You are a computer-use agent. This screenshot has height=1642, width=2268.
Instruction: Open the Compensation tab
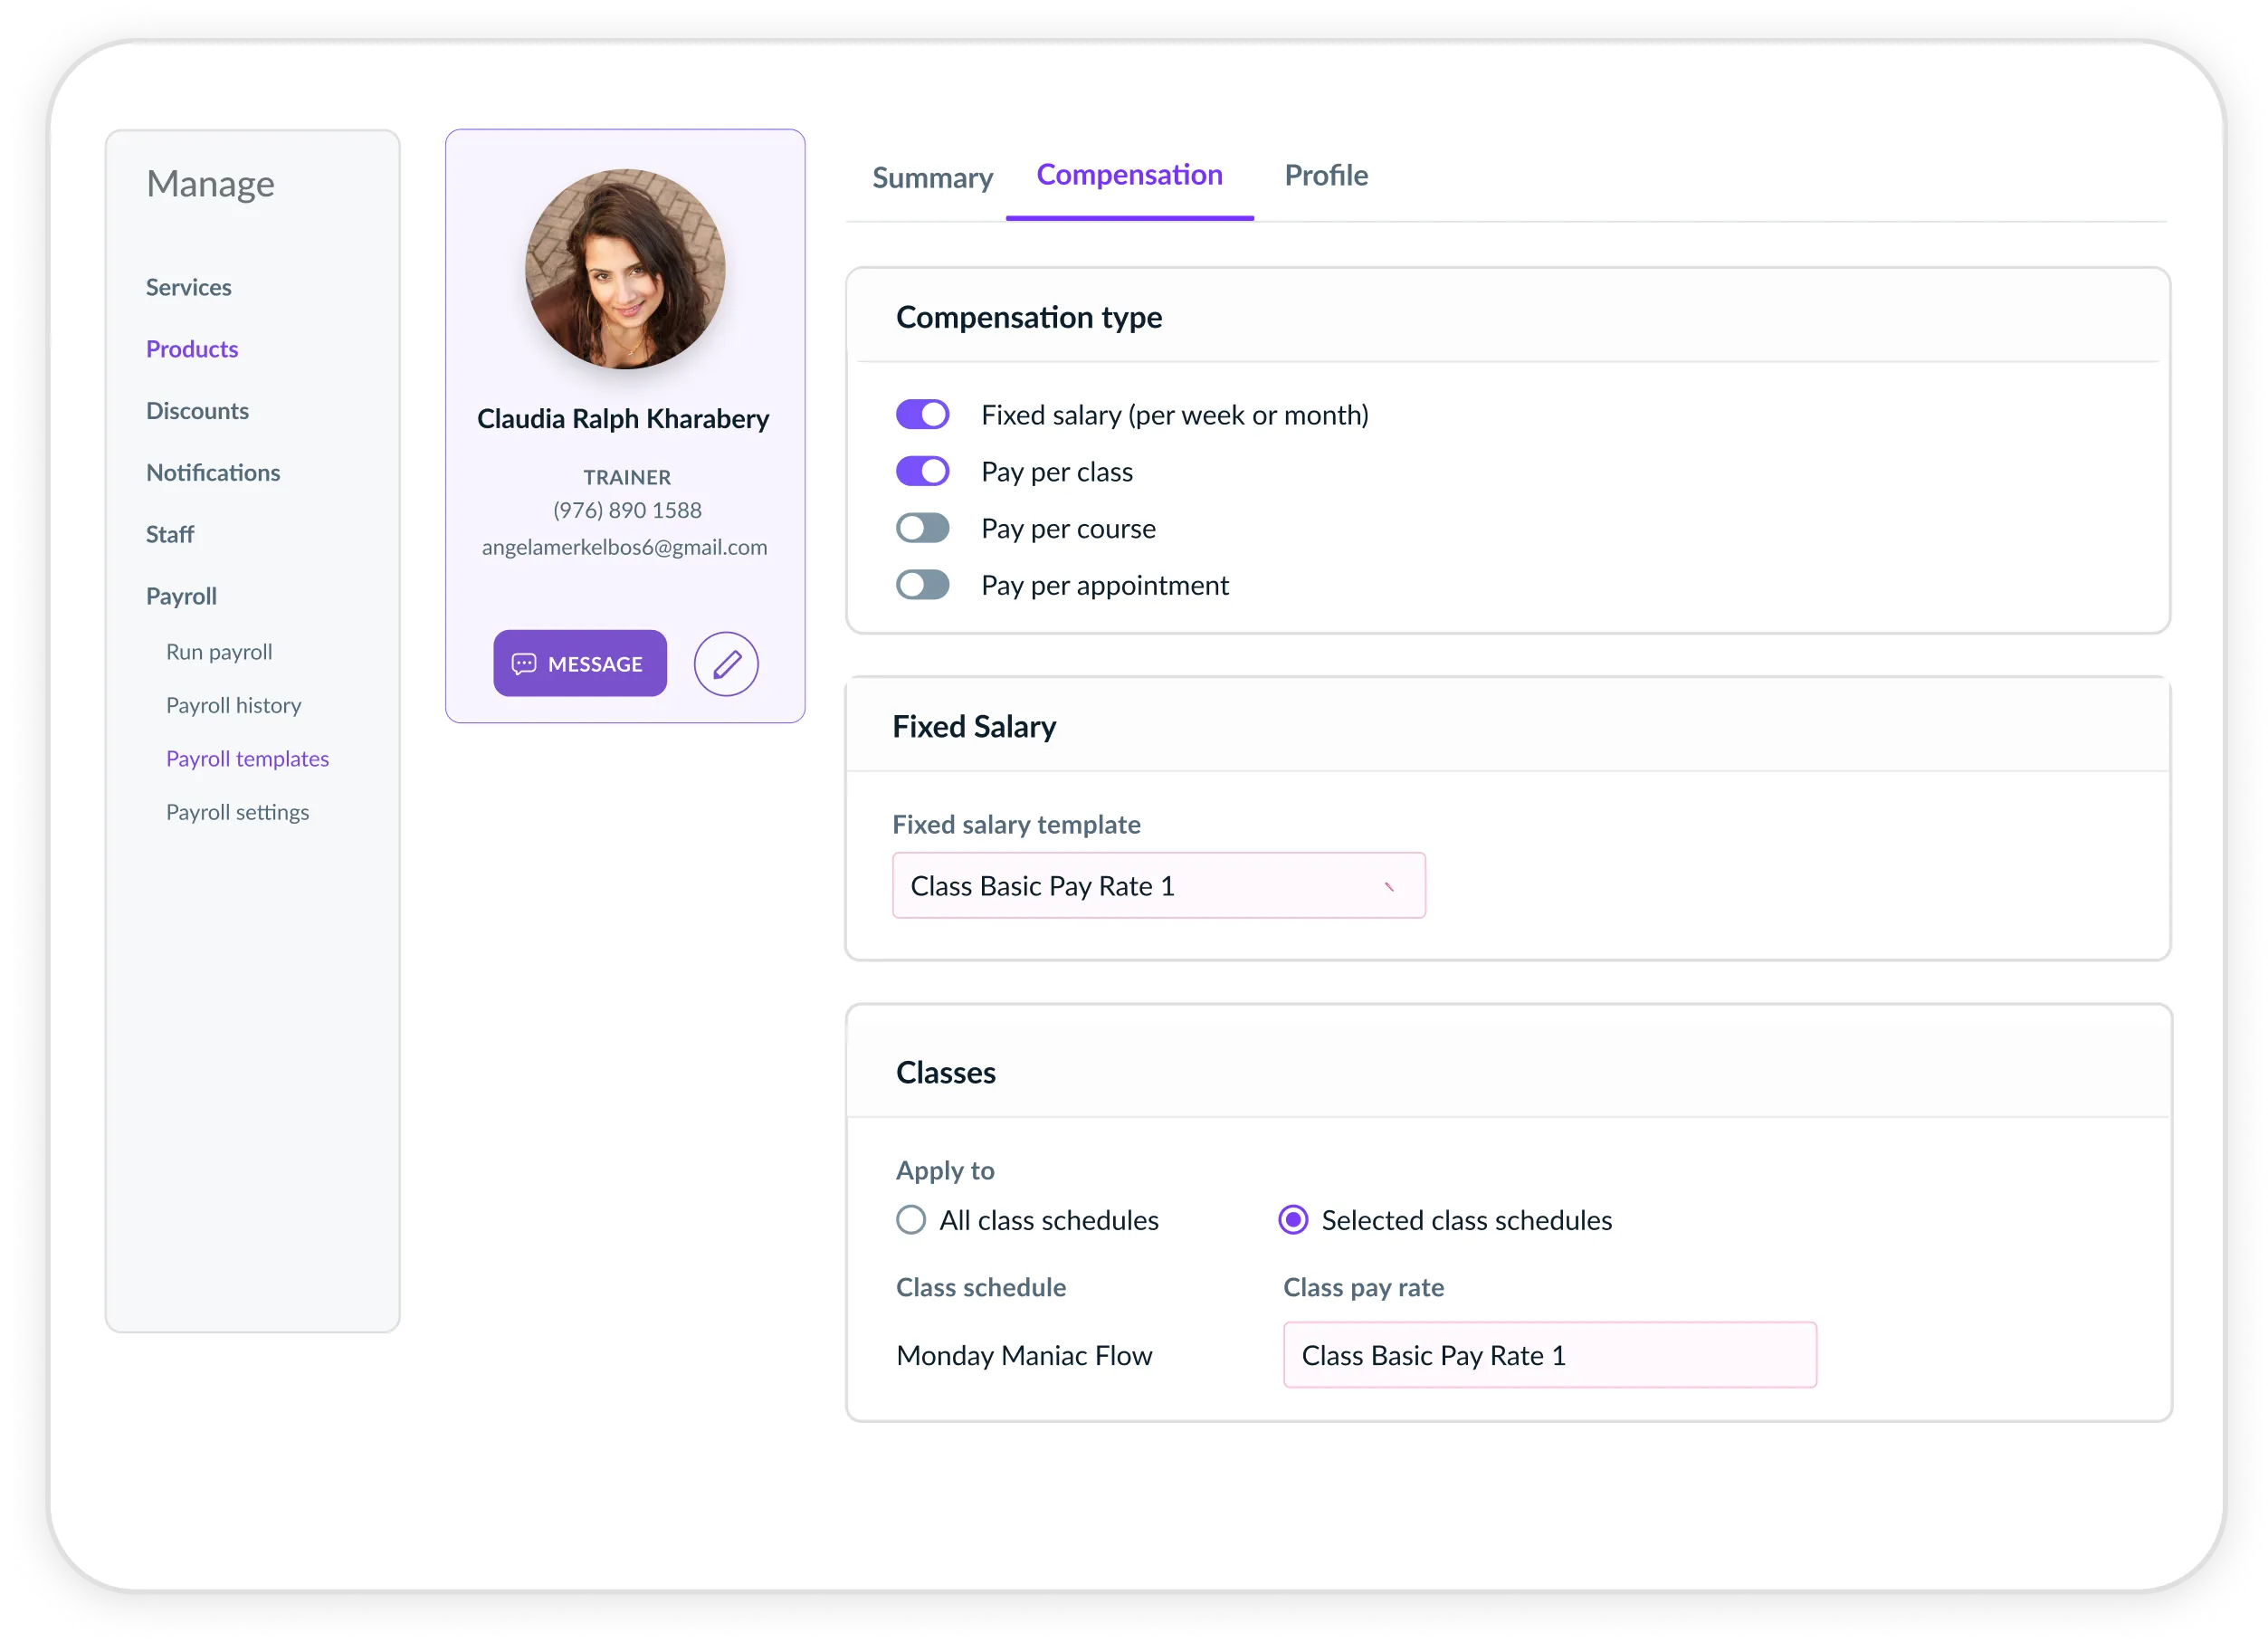click(x=1129, y=175)
